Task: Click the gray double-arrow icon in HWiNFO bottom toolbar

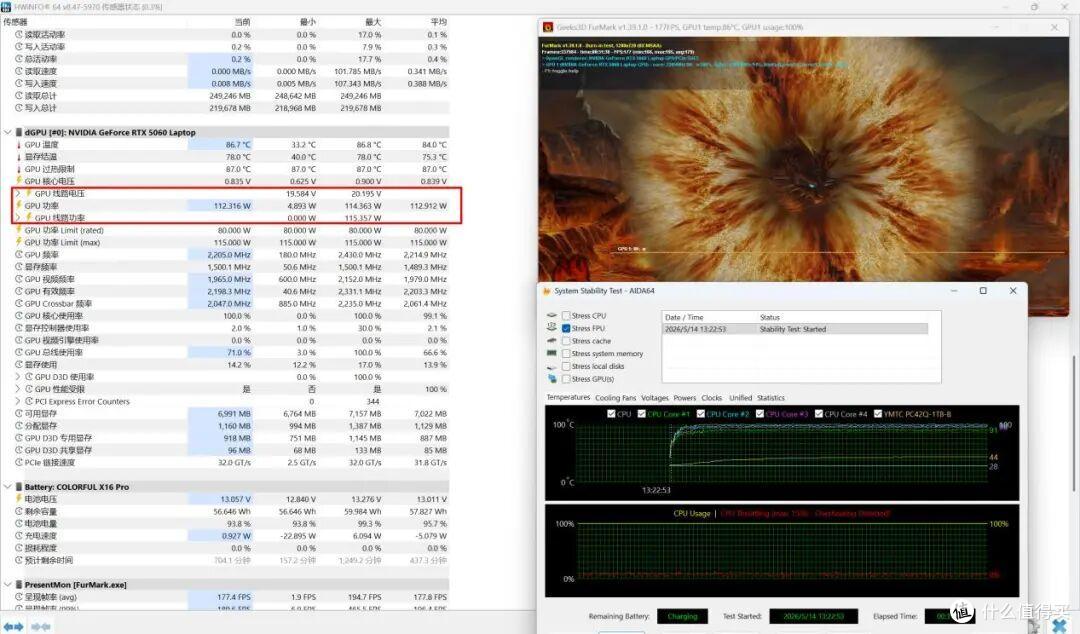Action: tap(41, 626)
